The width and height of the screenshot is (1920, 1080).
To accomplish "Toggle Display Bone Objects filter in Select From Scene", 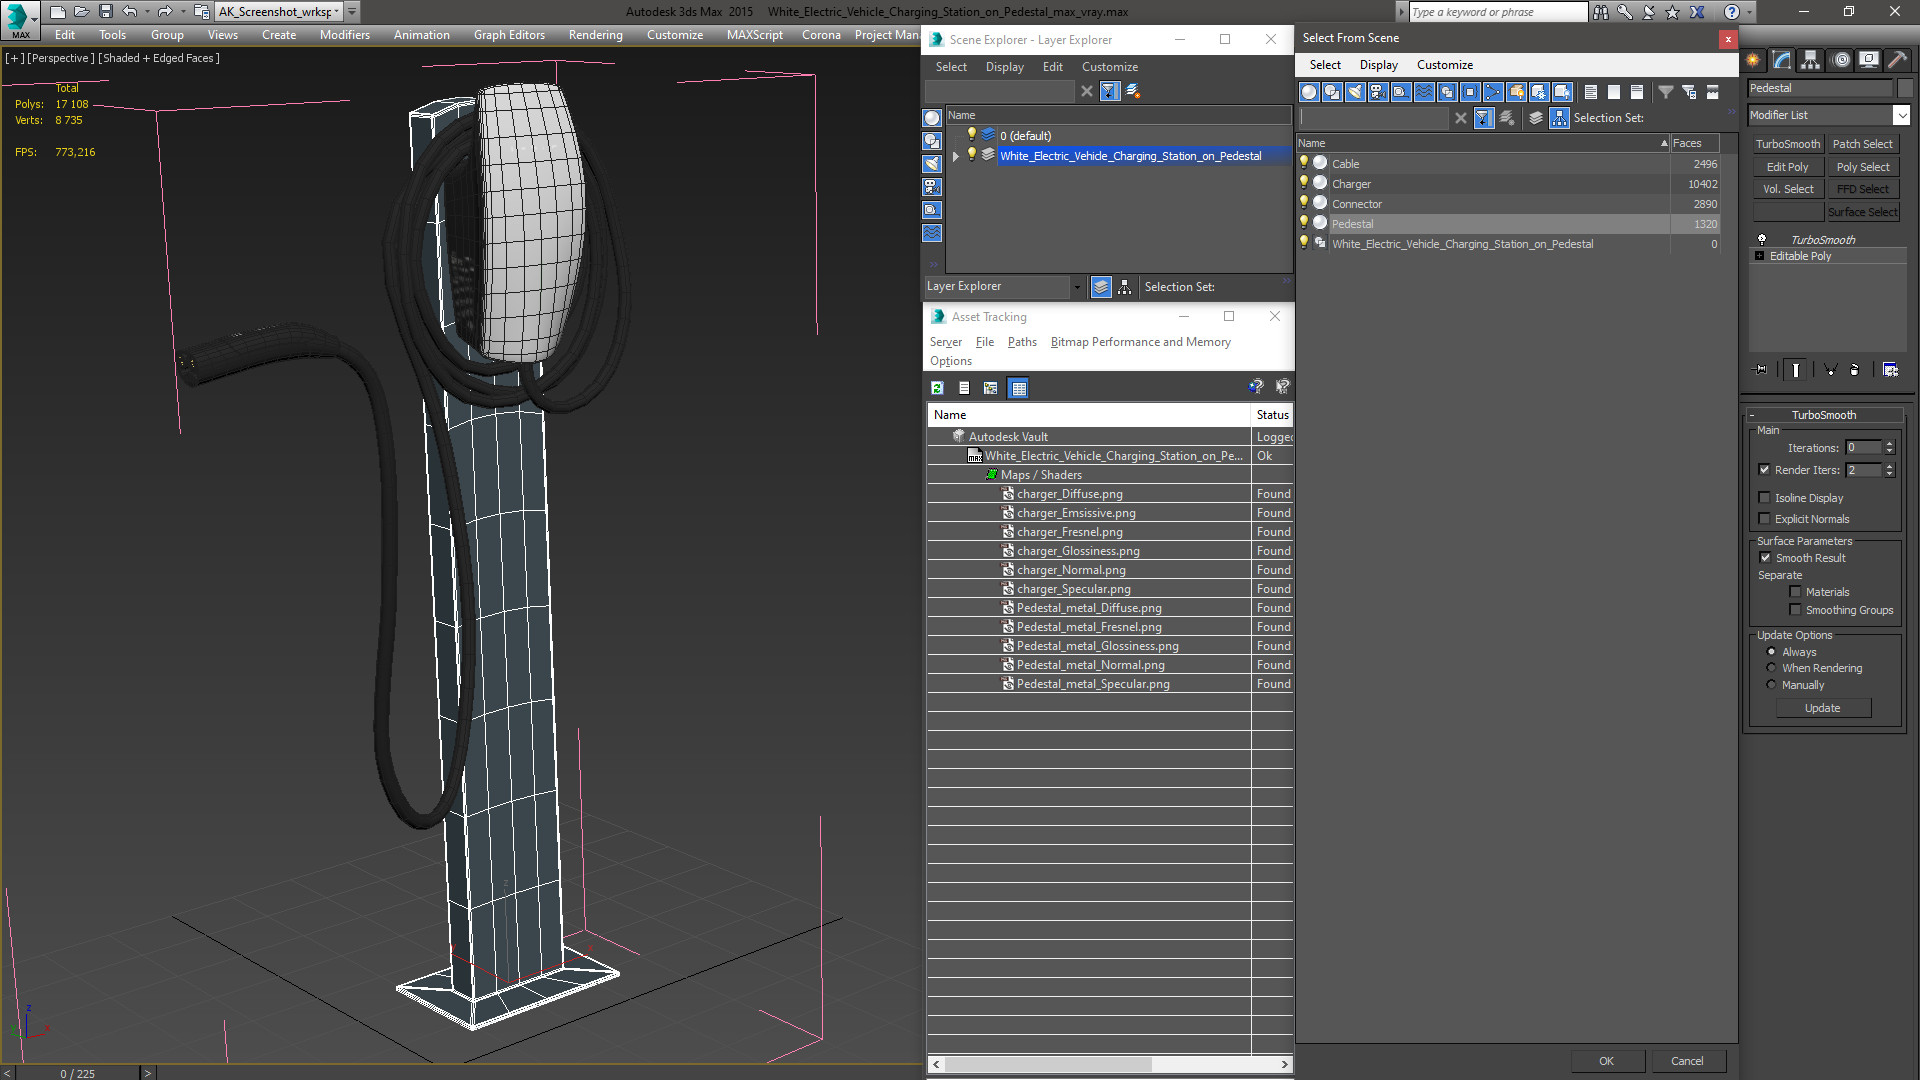I will (1493, 92).
